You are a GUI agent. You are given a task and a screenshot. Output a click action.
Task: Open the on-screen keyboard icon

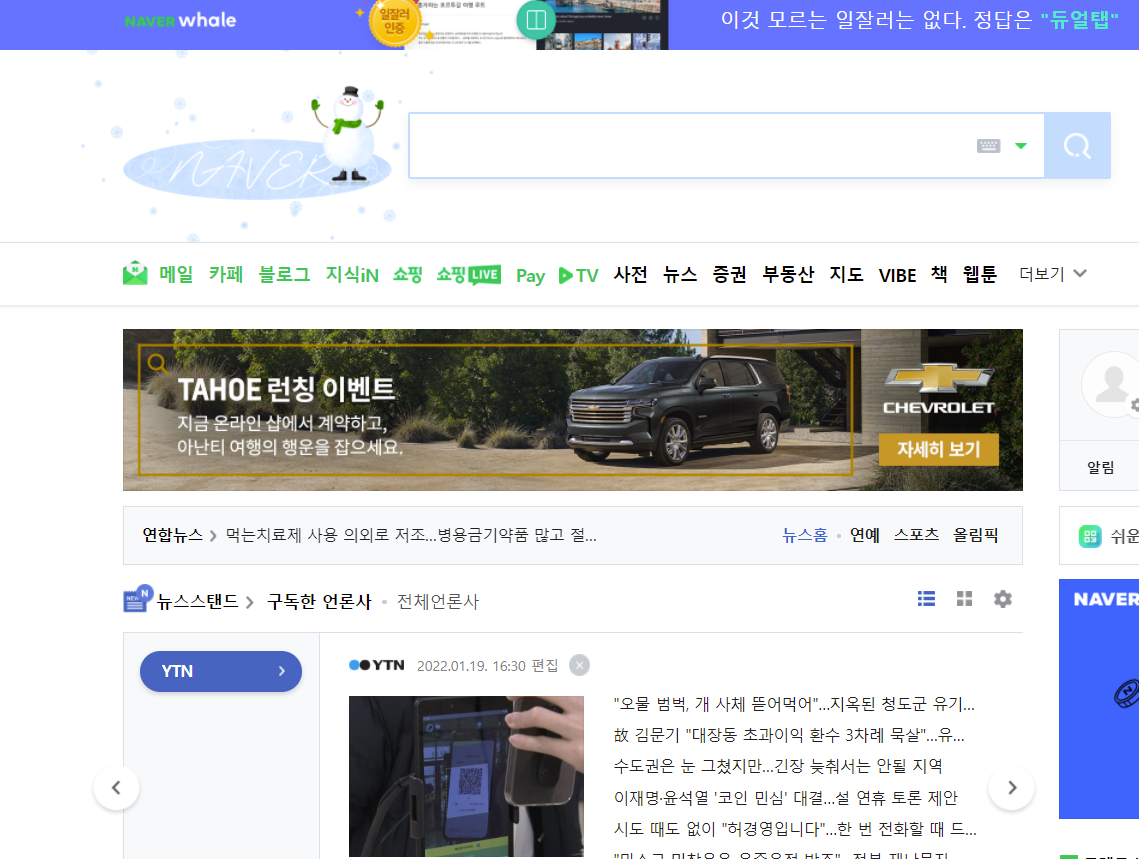pos(988,146)
